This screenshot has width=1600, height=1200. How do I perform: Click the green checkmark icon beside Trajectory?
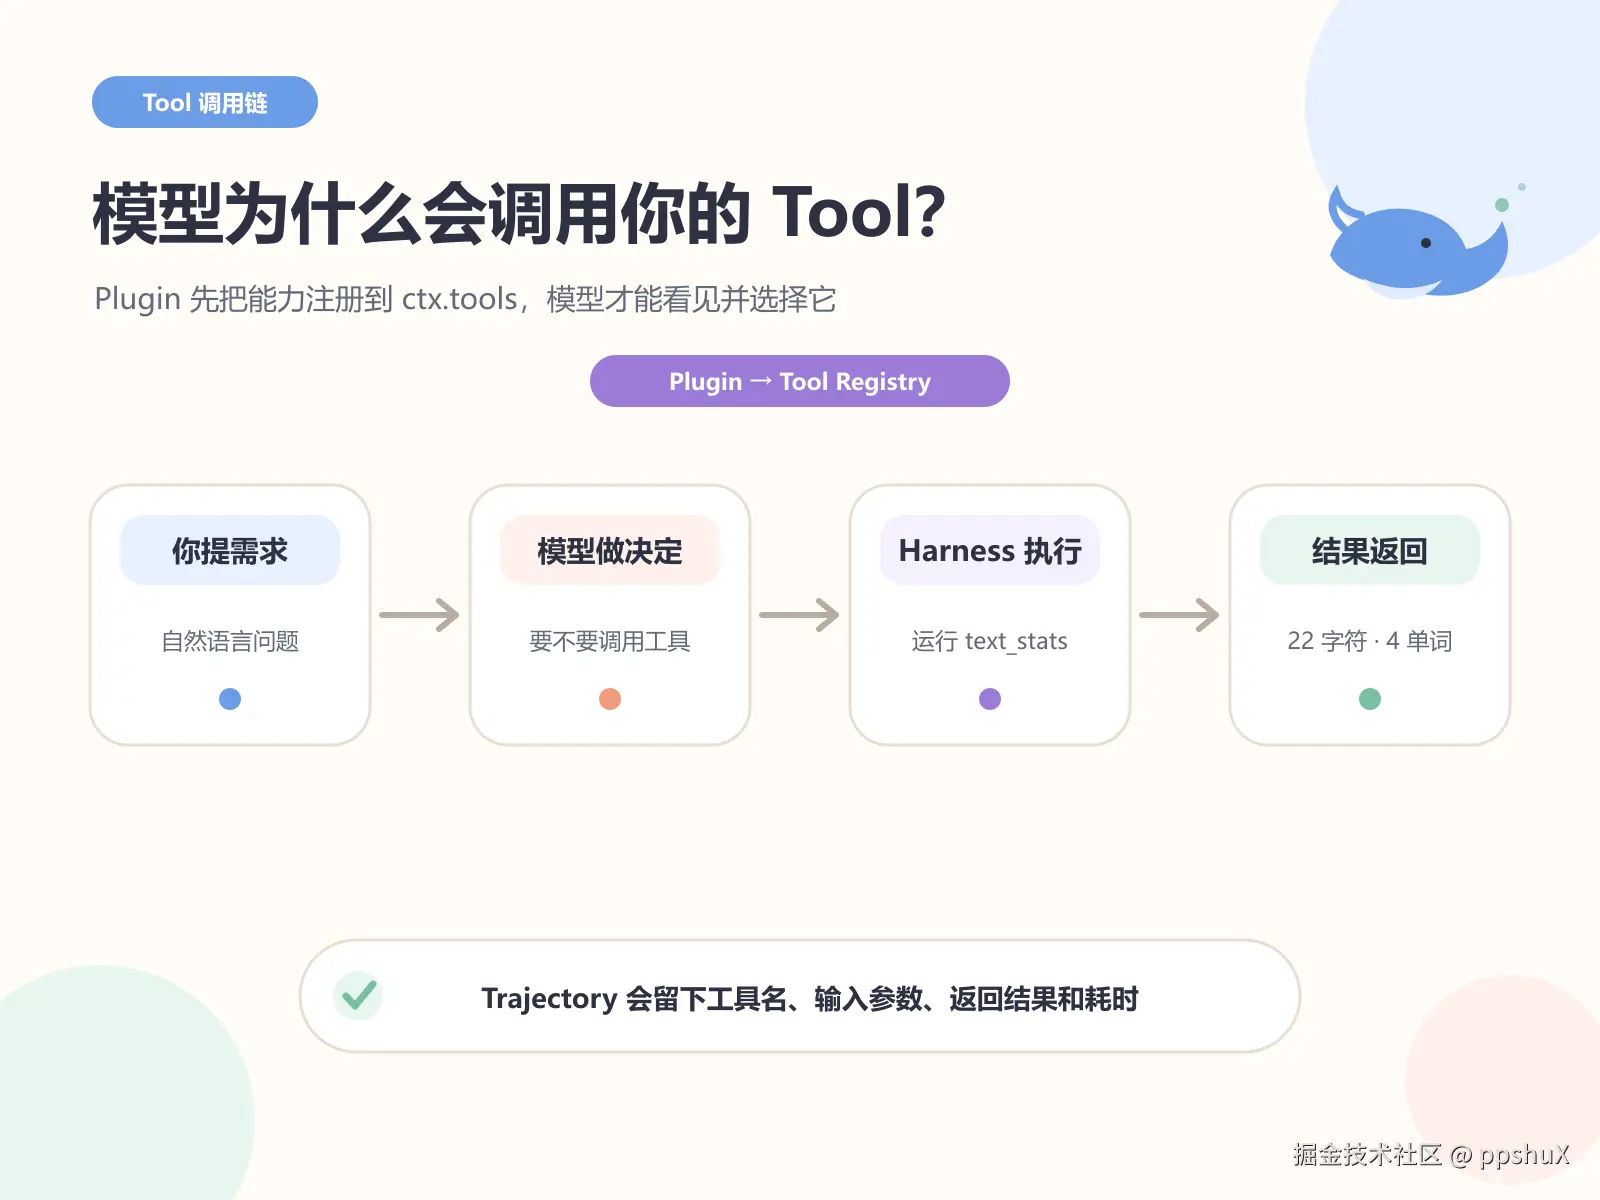[x=358, y=996]
